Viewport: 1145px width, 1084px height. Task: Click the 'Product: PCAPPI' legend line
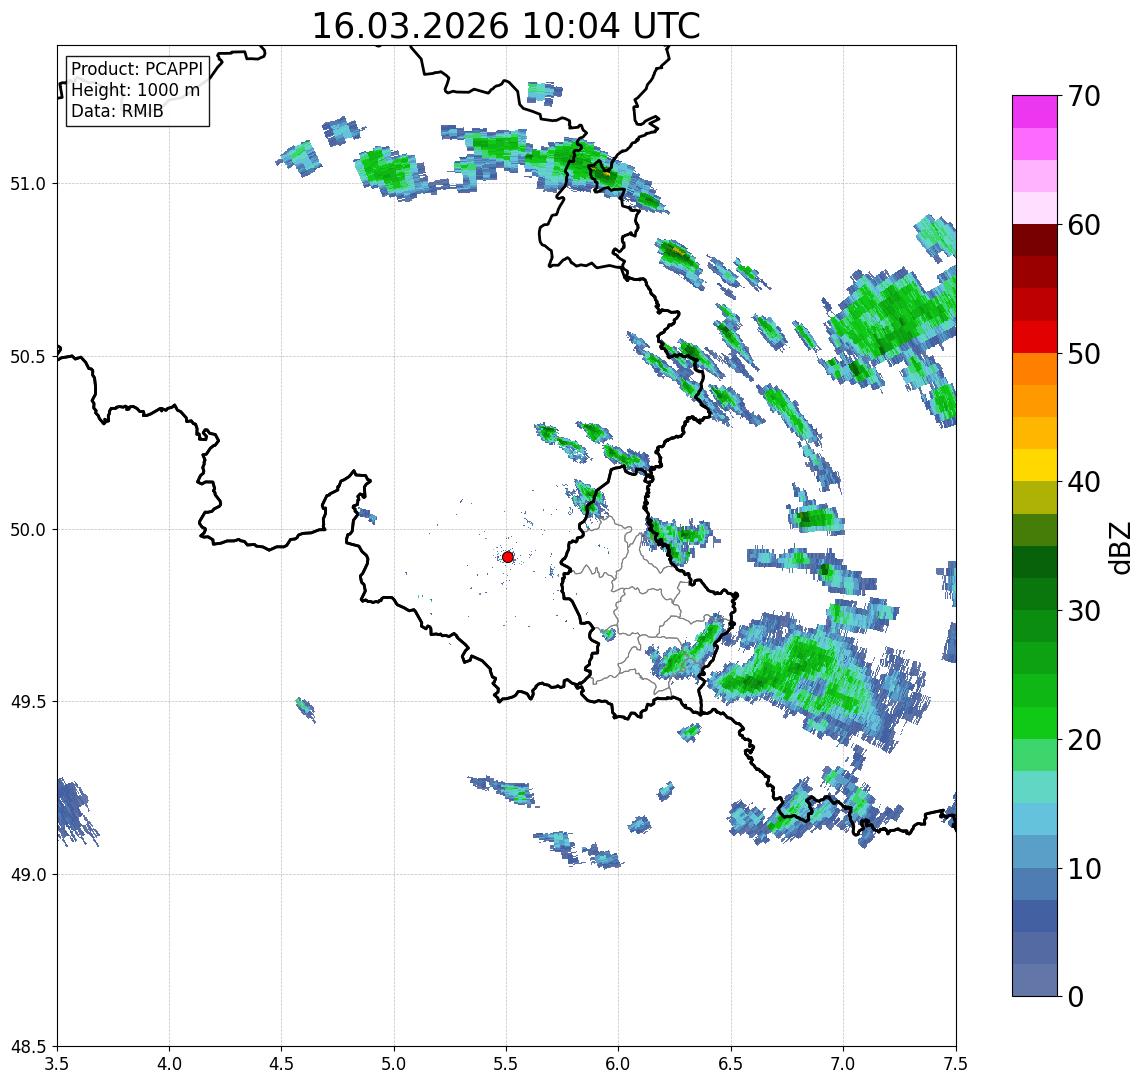(x=137, y=69)
